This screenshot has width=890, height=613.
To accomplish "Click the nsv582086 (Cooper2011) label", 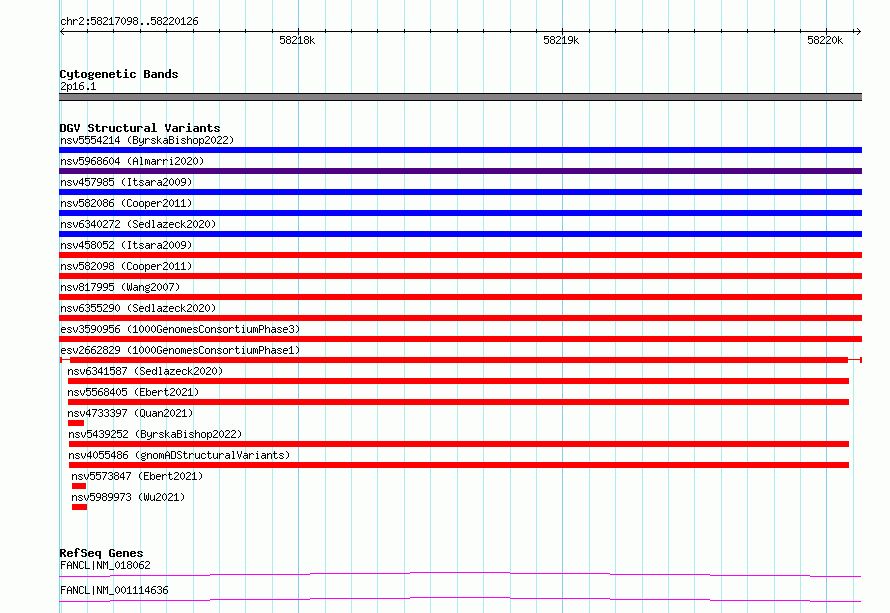I will point(126,203).
